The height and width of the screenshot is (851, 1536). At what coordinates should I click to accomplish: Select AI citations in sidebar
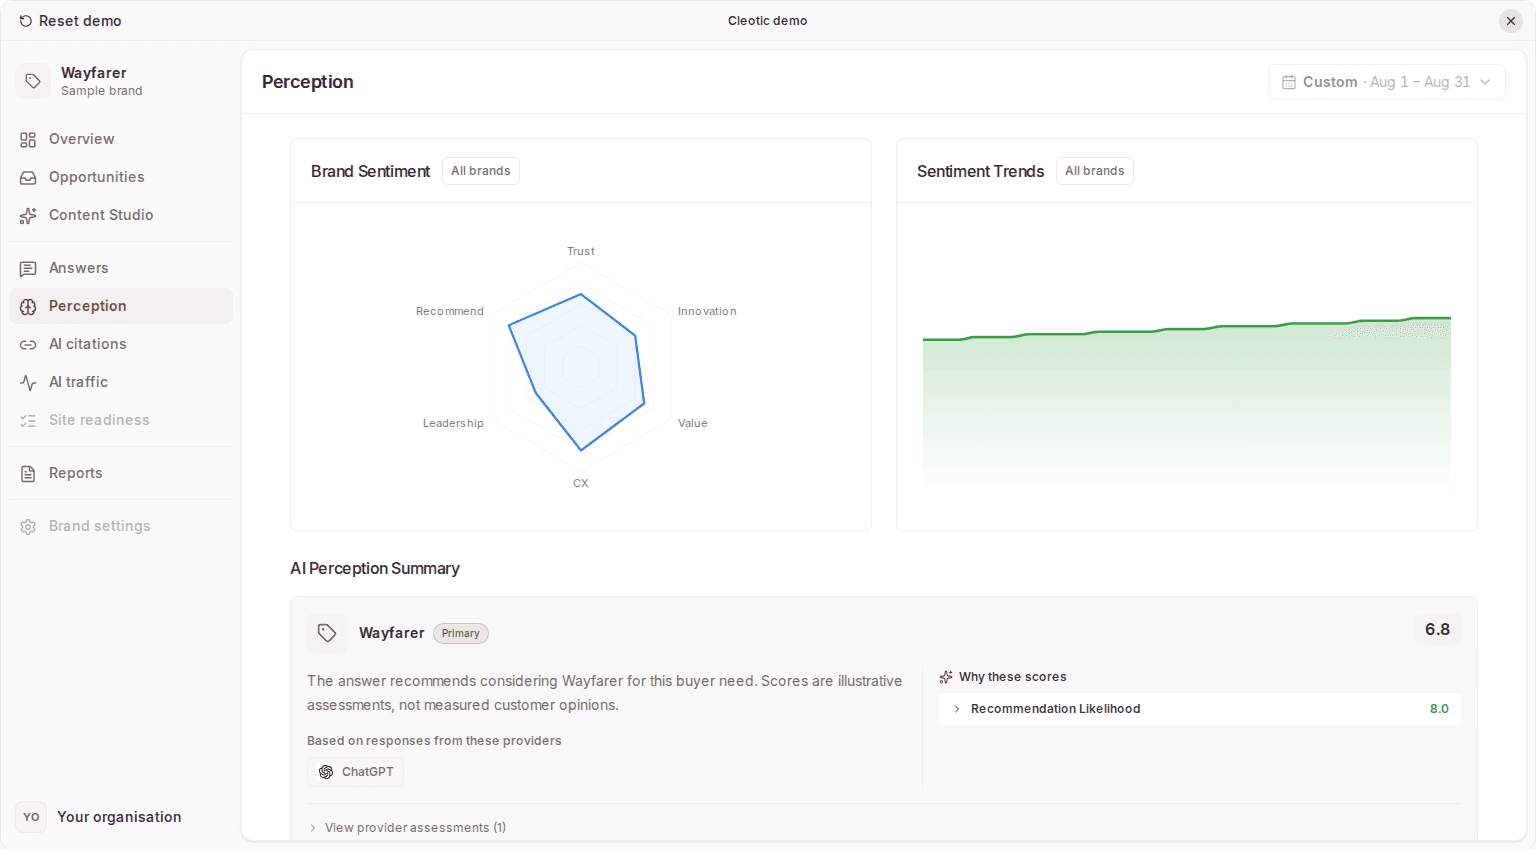pos(121,344)
